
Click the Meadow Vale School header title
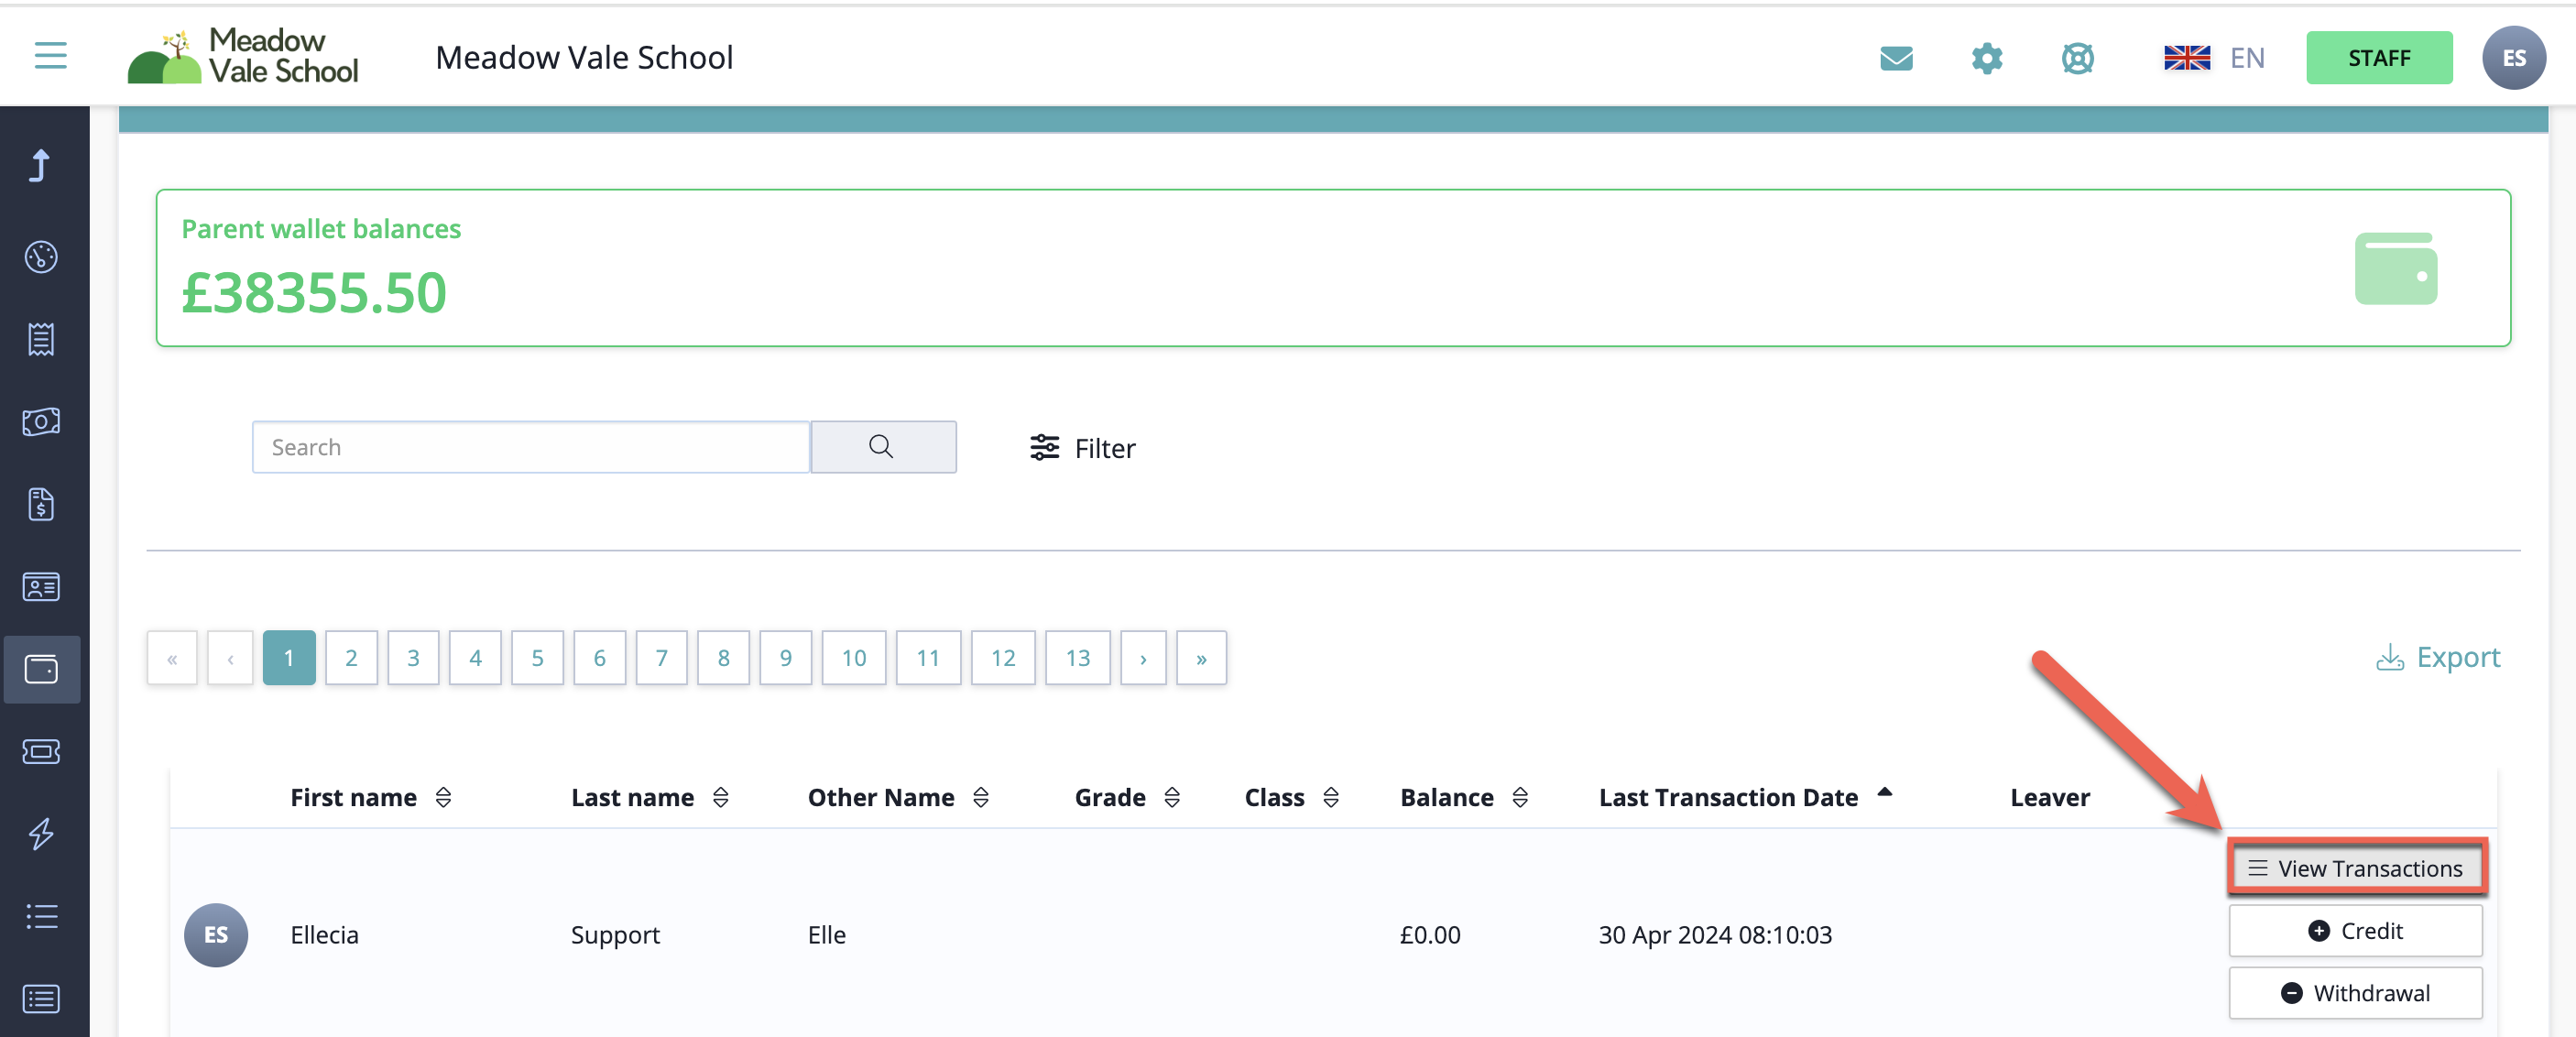584,57
